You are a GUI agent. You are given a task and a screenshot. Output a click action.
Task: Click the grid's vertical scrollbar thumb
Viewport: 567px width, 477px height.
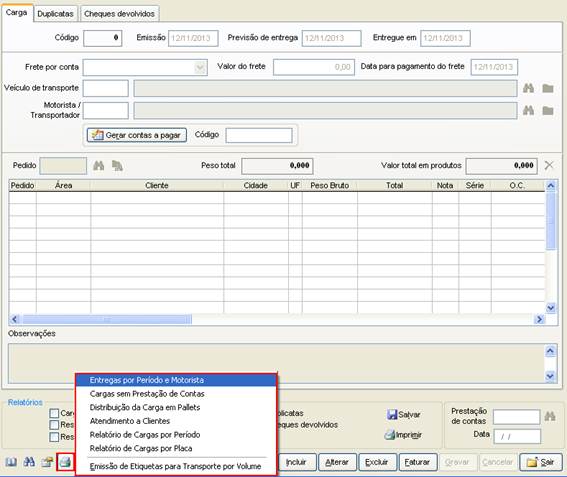click(550, 221)
